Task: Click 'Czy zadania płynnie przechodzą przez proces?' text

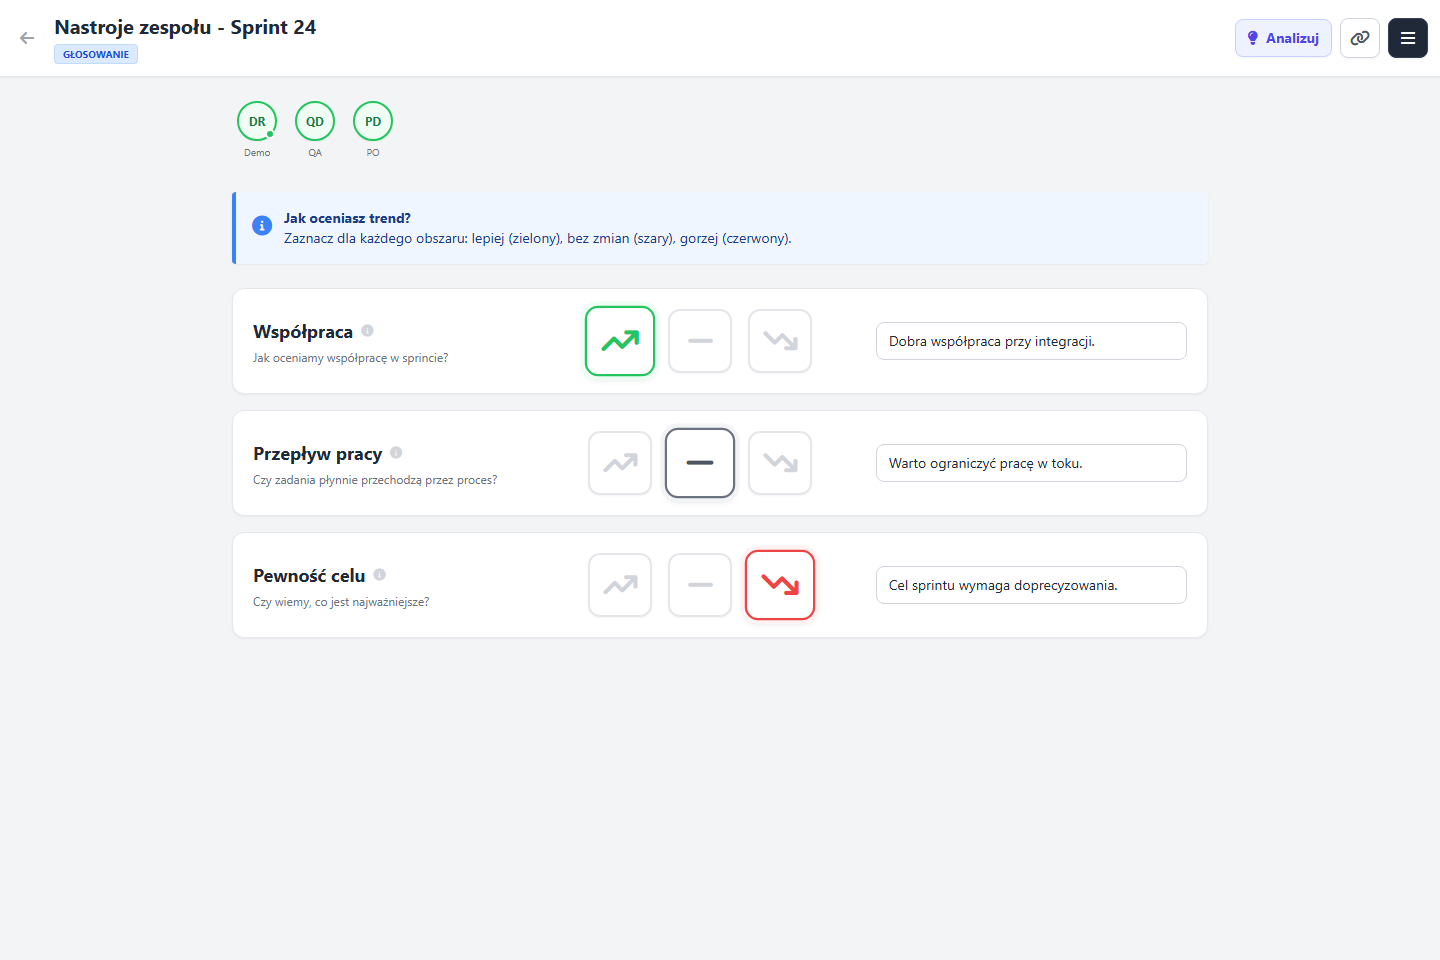Action: point(375,480)
